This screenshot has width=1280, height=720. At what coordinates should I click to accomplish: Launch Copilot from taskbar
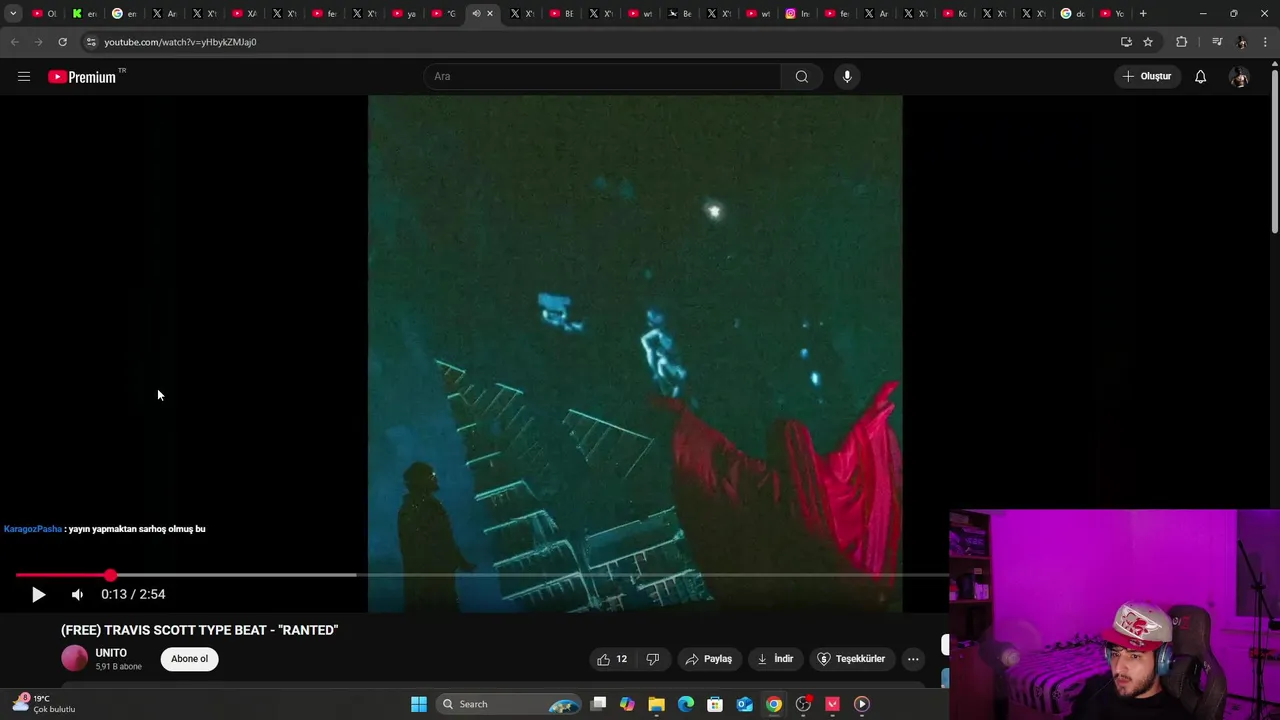[x=627, y=704]
